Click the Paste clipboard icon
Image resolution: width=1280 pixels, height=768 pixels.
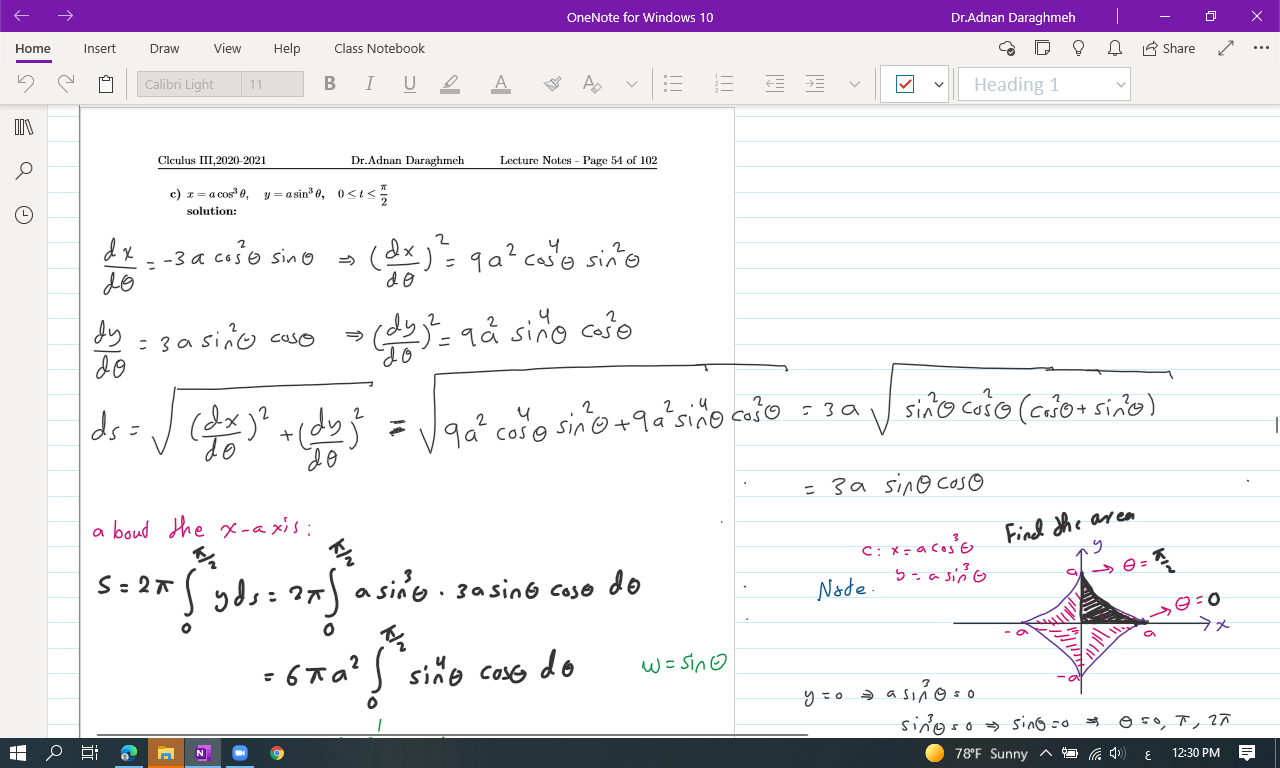point(106,85)
